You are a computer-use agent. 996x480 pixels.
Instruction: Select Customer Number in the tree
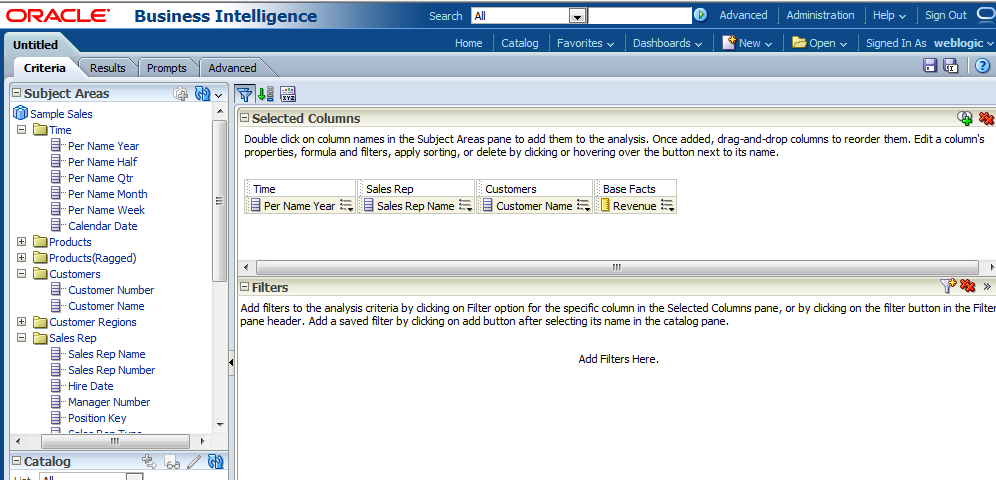tap(111, 290)
